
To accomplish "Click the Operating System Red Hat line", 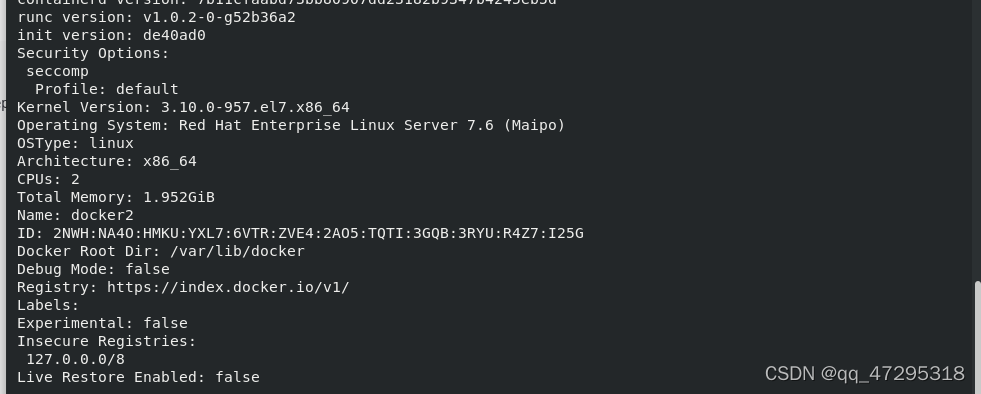I will pyautogui.click(x=291, y=125).
